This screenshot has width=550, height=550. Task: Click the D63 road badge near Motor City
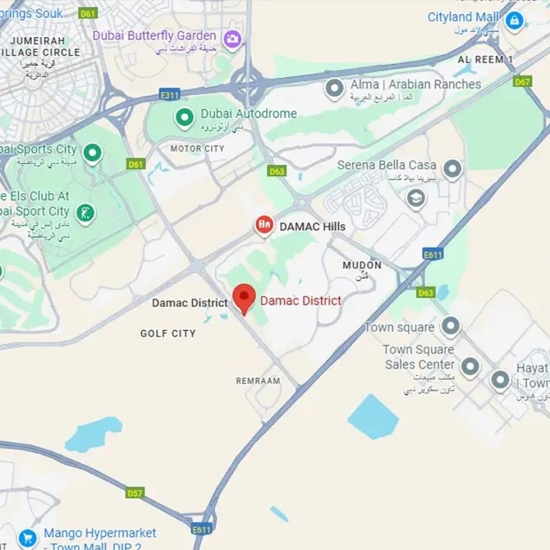click(277, 171)
